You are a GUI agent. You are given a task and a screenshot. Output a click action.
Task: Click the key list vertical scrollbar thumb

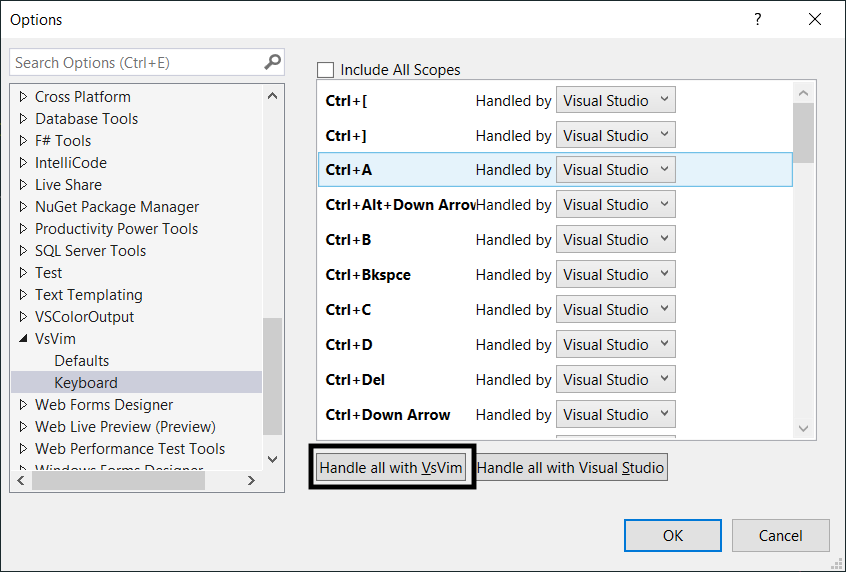803,133
